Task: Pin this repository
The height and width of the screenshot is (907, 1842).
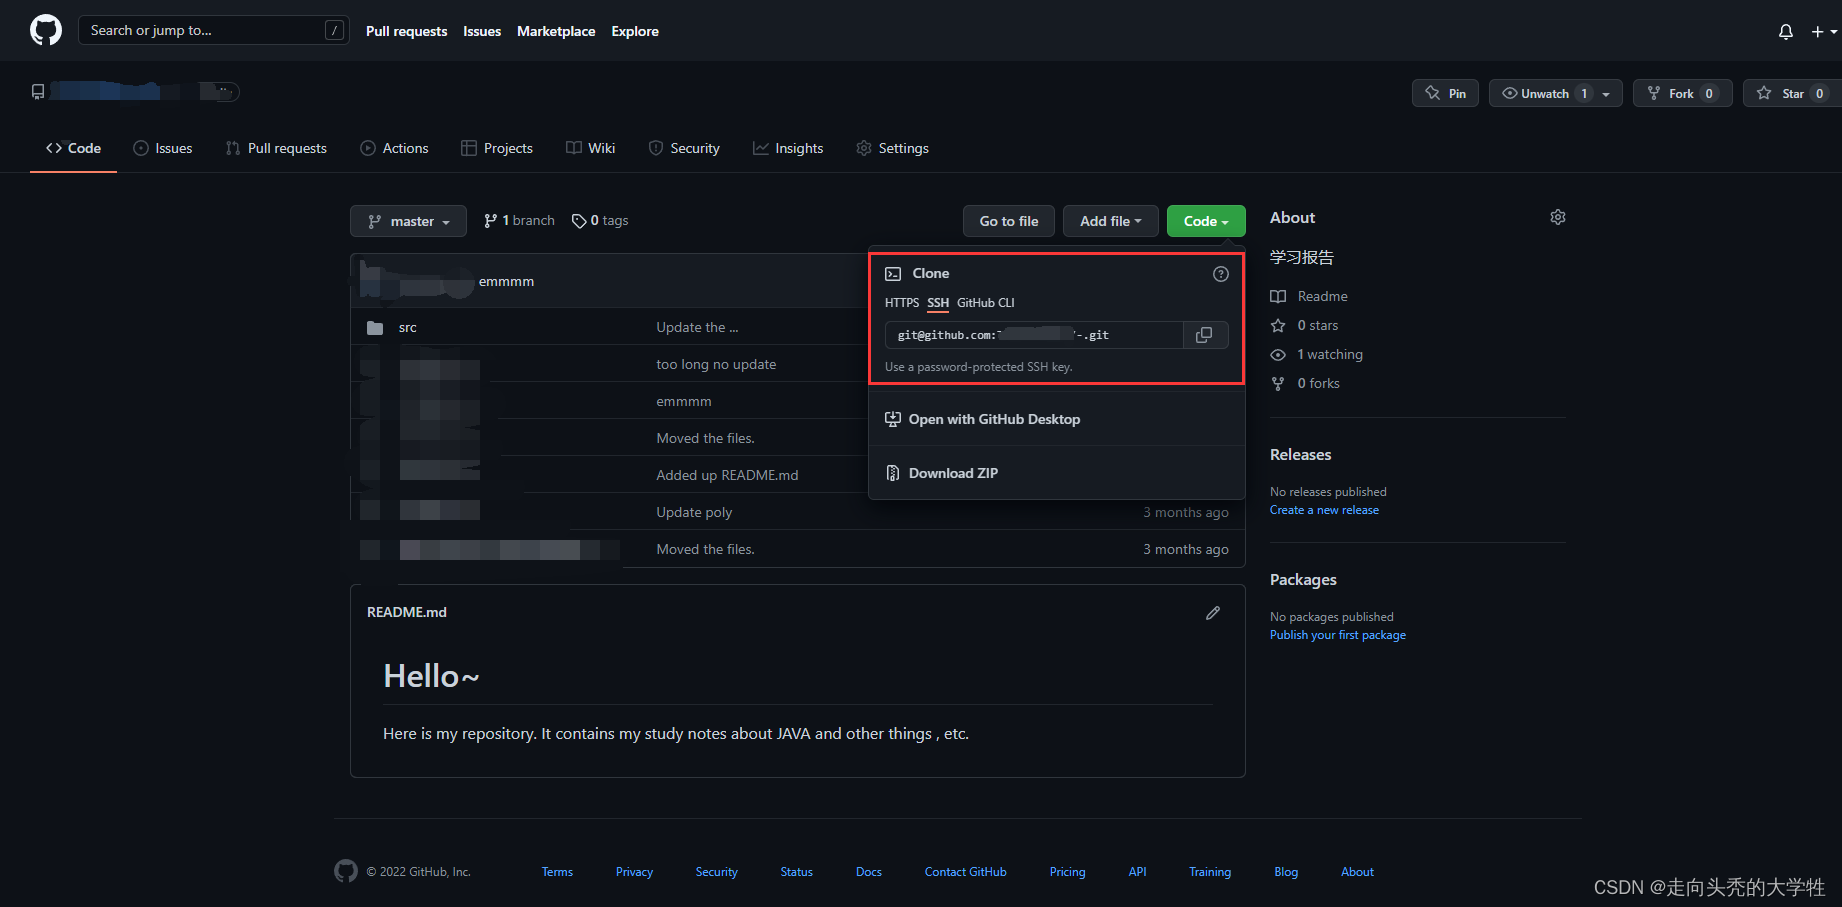Action: click(1445, 93)
